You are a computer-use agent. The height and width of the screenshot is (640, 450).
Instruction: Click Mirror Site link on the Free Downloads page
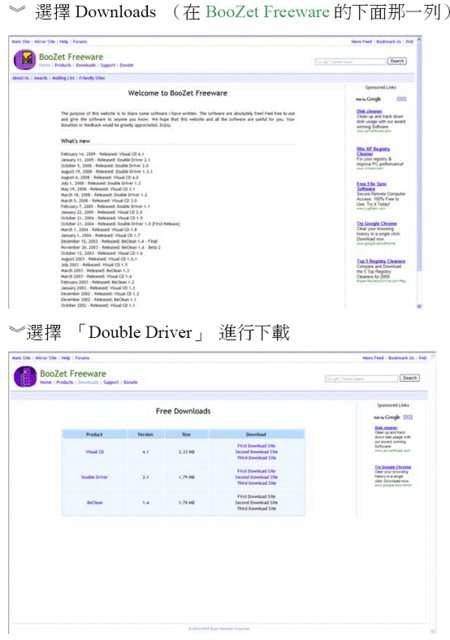pos(46,358)
